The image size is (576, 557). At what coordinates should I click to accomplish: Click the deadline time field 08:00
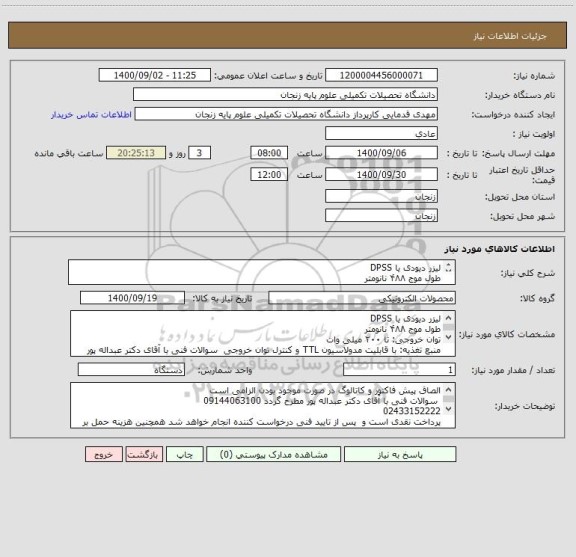tap(269, 153)
